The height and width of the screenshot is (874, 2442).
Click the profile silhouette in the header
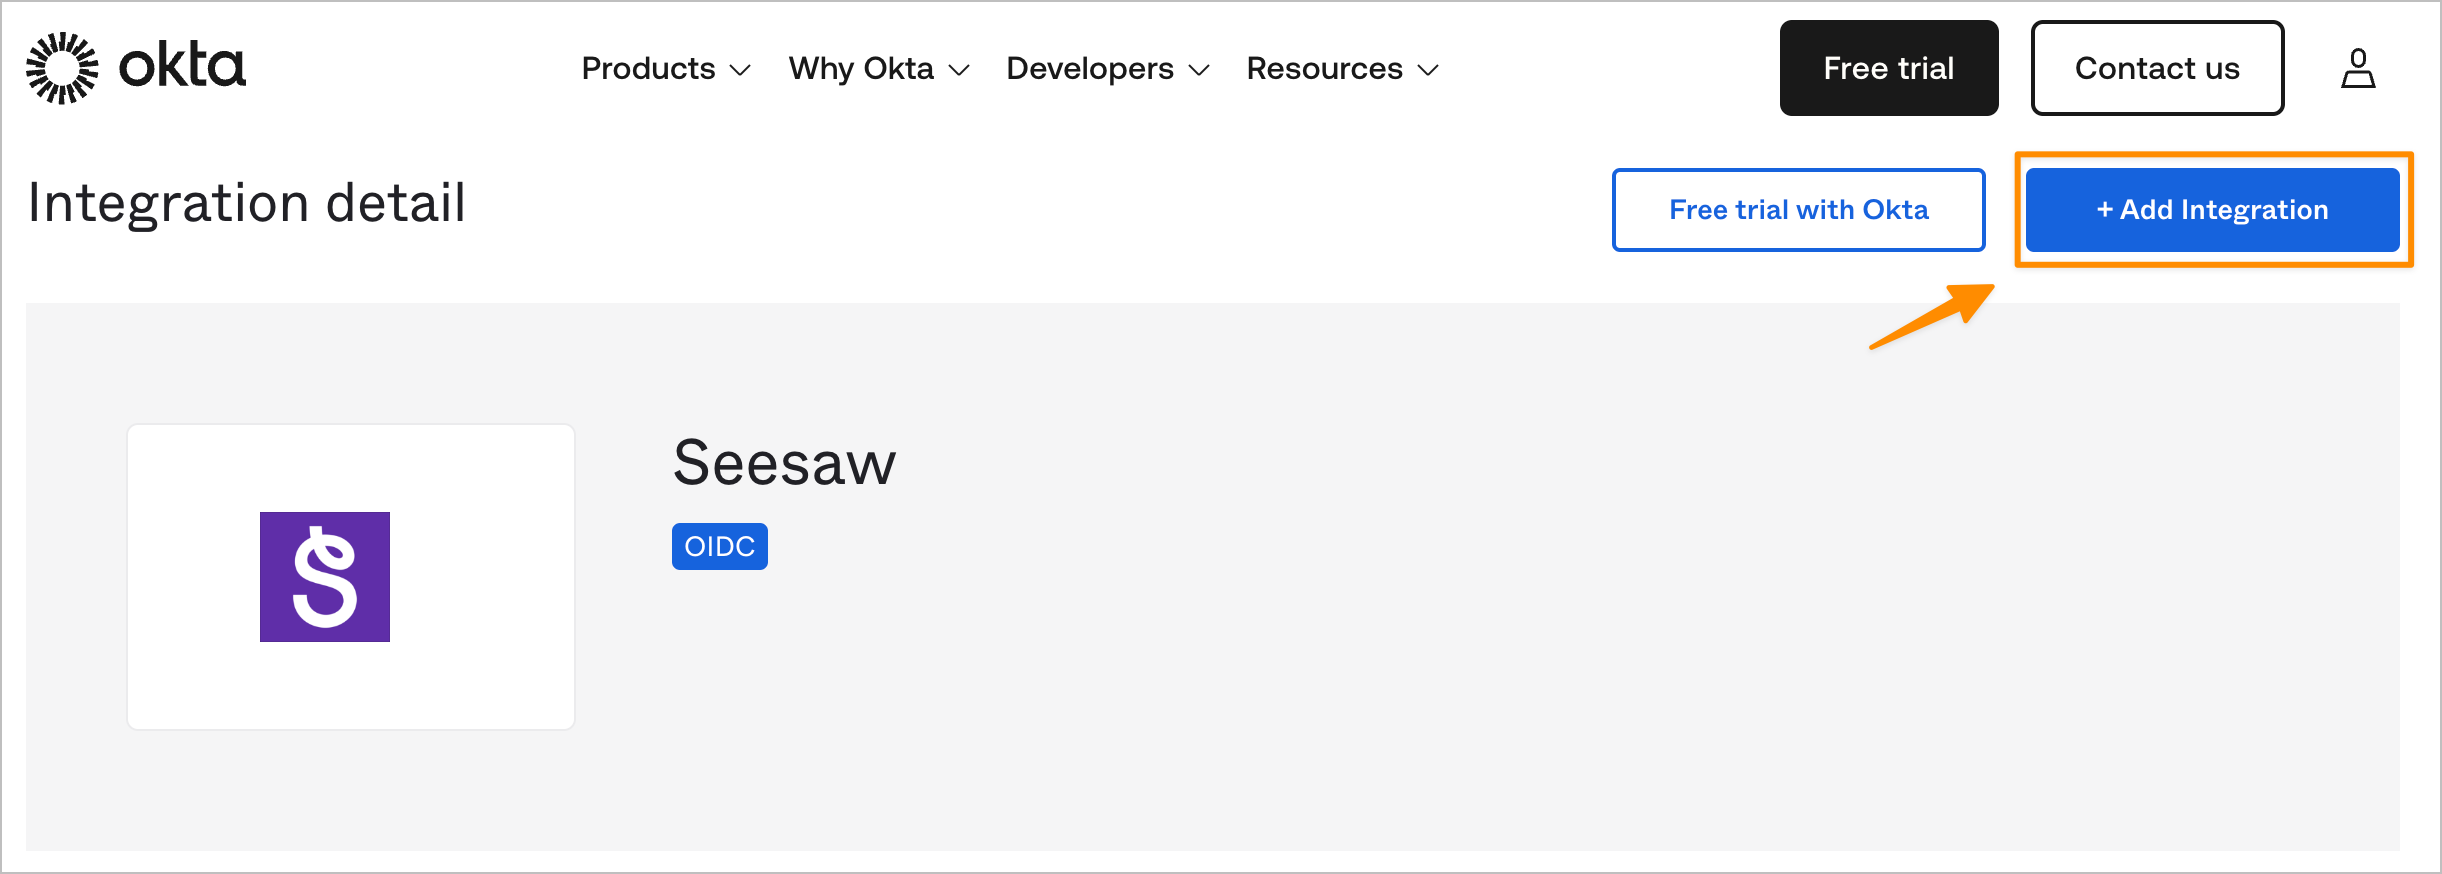pyautogui.click(x=2358, y=67)
